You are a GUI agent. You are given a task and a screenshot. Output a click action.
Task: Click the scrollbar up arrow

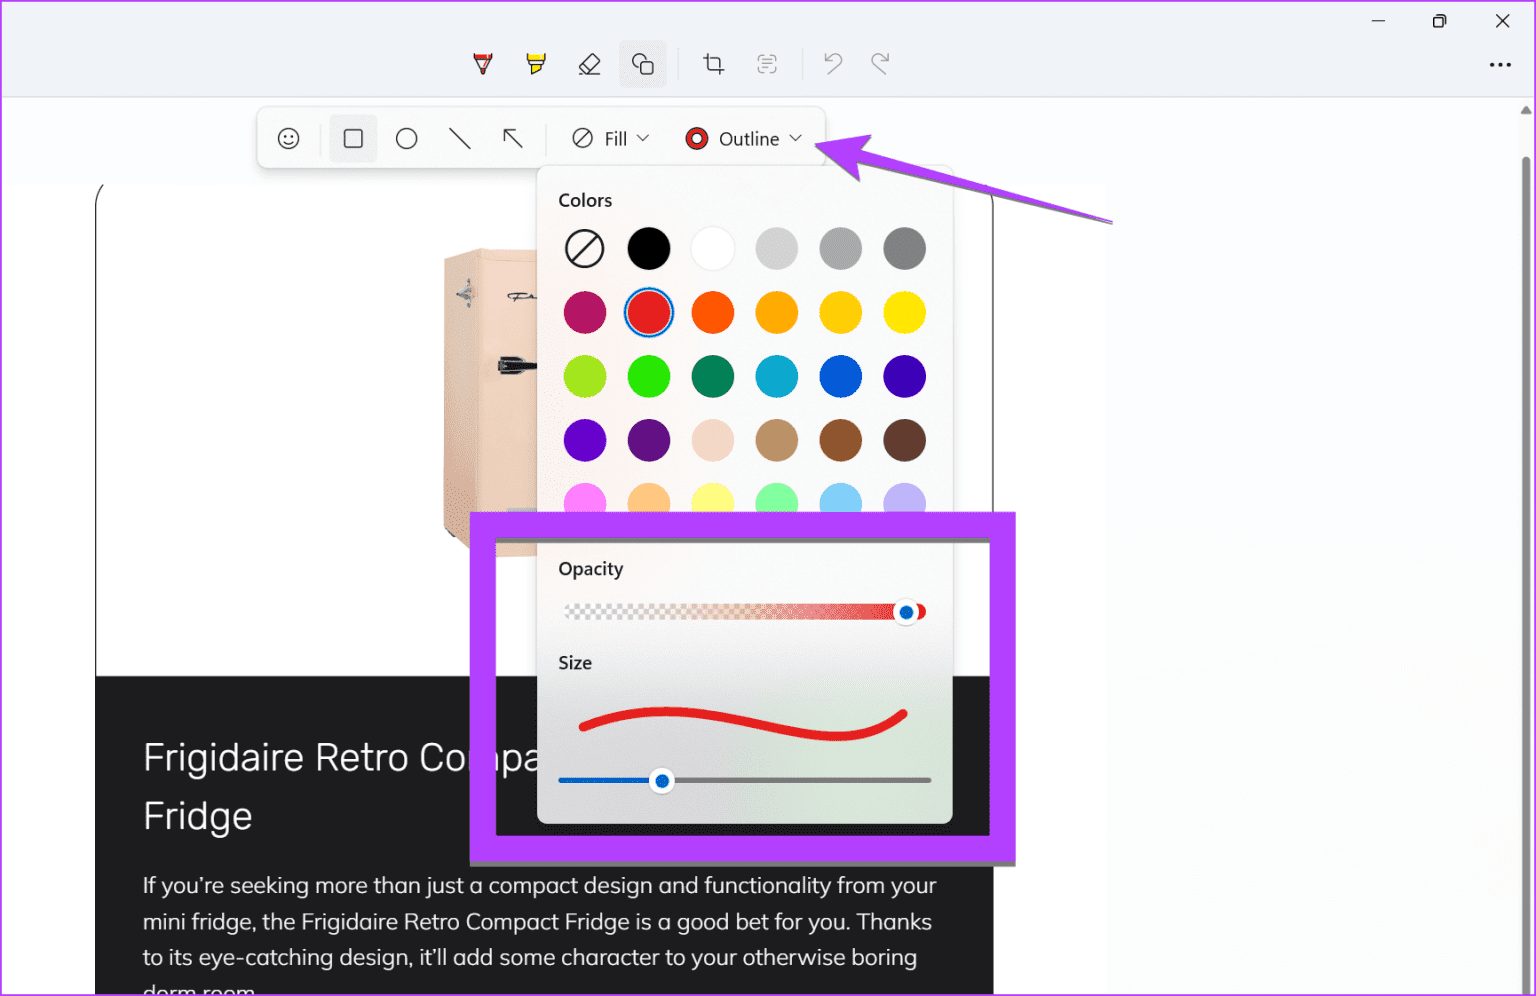pos(1526,109)
